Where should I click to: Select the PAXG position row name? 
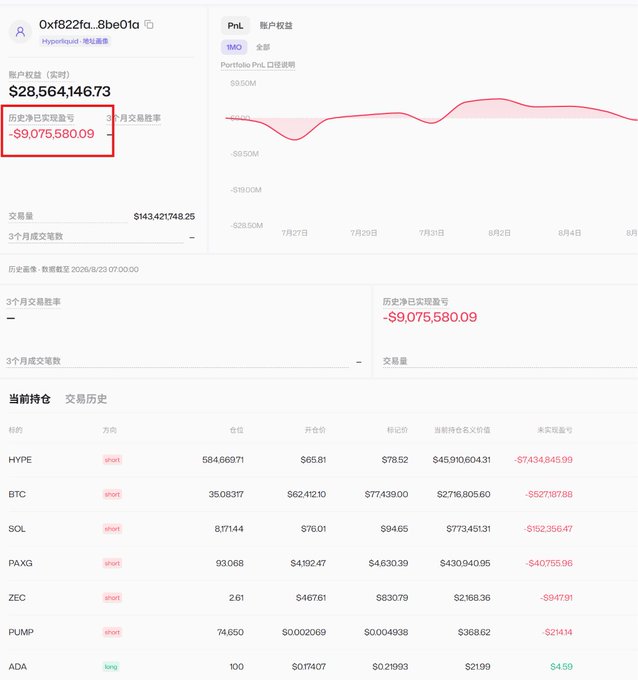coord(20,563)
